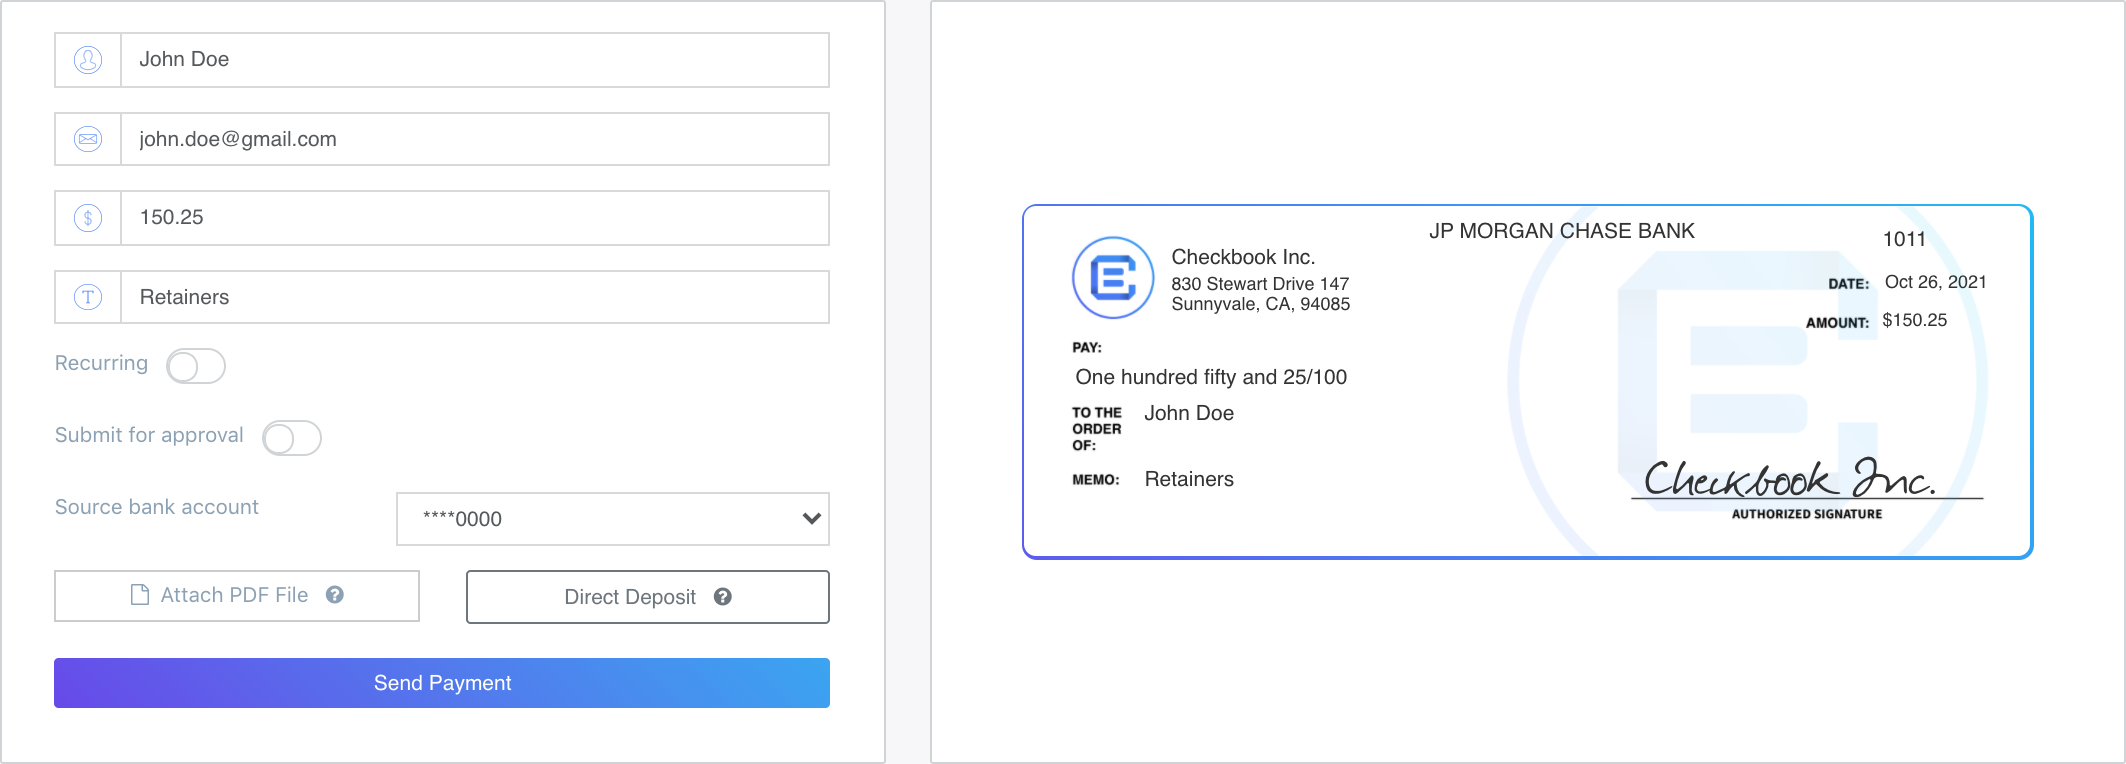Click the name field containing John Doe

[475, 60]
